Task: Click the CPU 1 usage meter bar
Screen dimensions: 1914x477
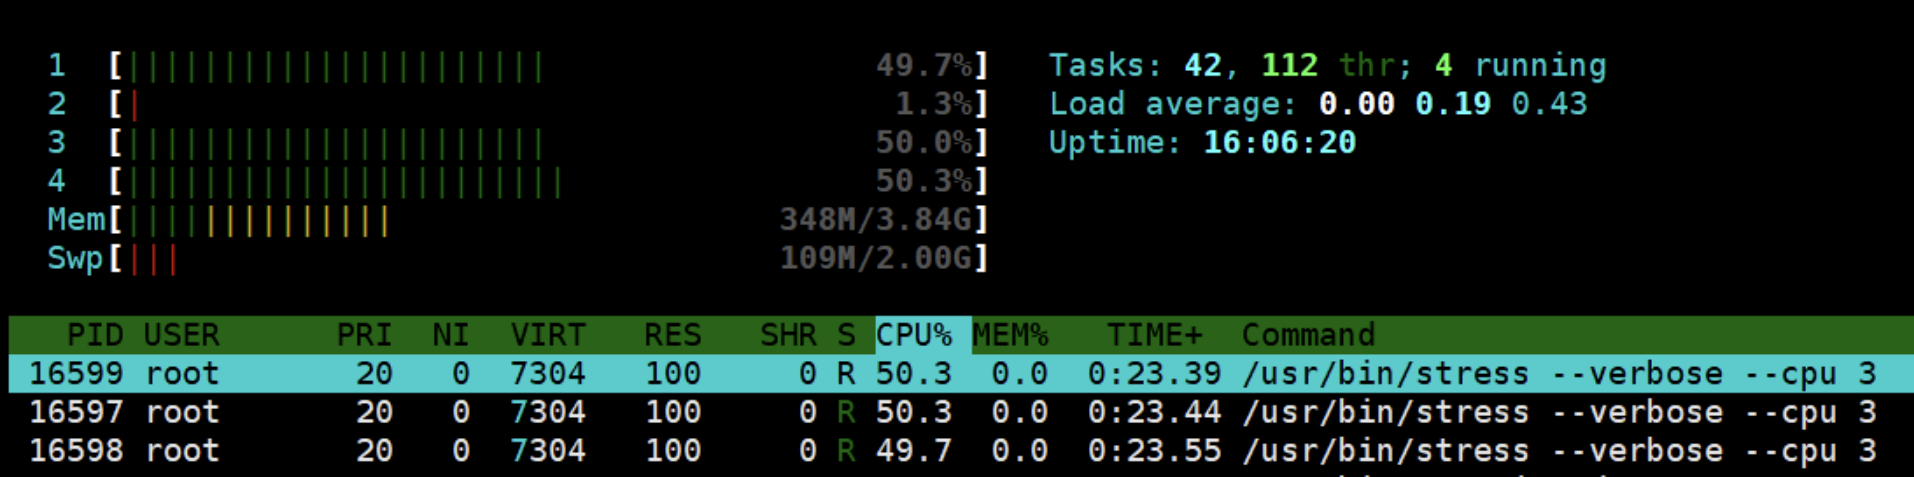Action: click(x=548, y=67)
